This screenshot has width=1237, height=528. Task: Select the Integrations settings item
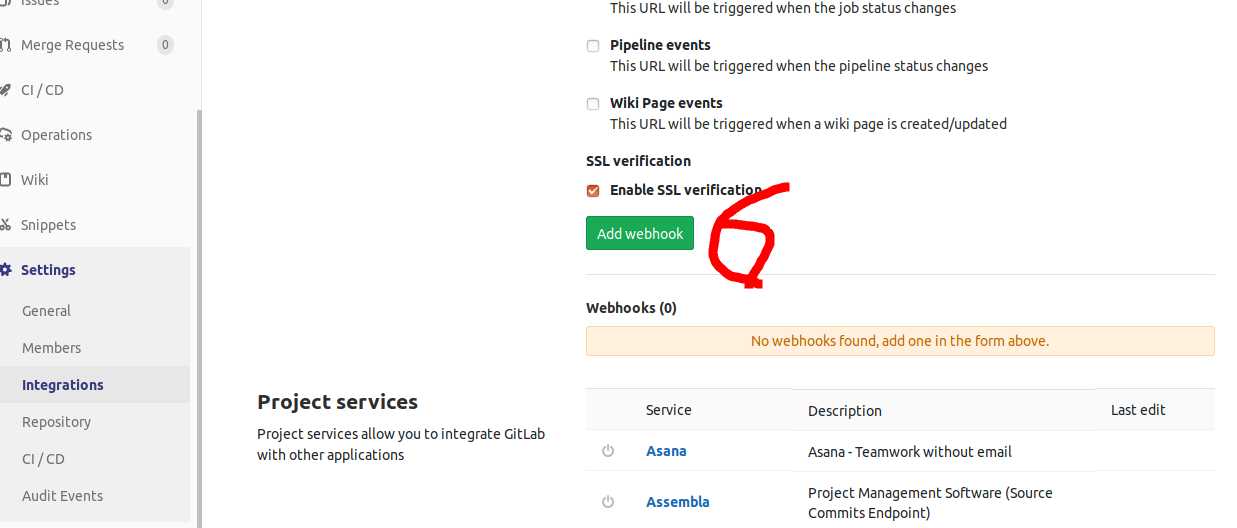(62, 385)
